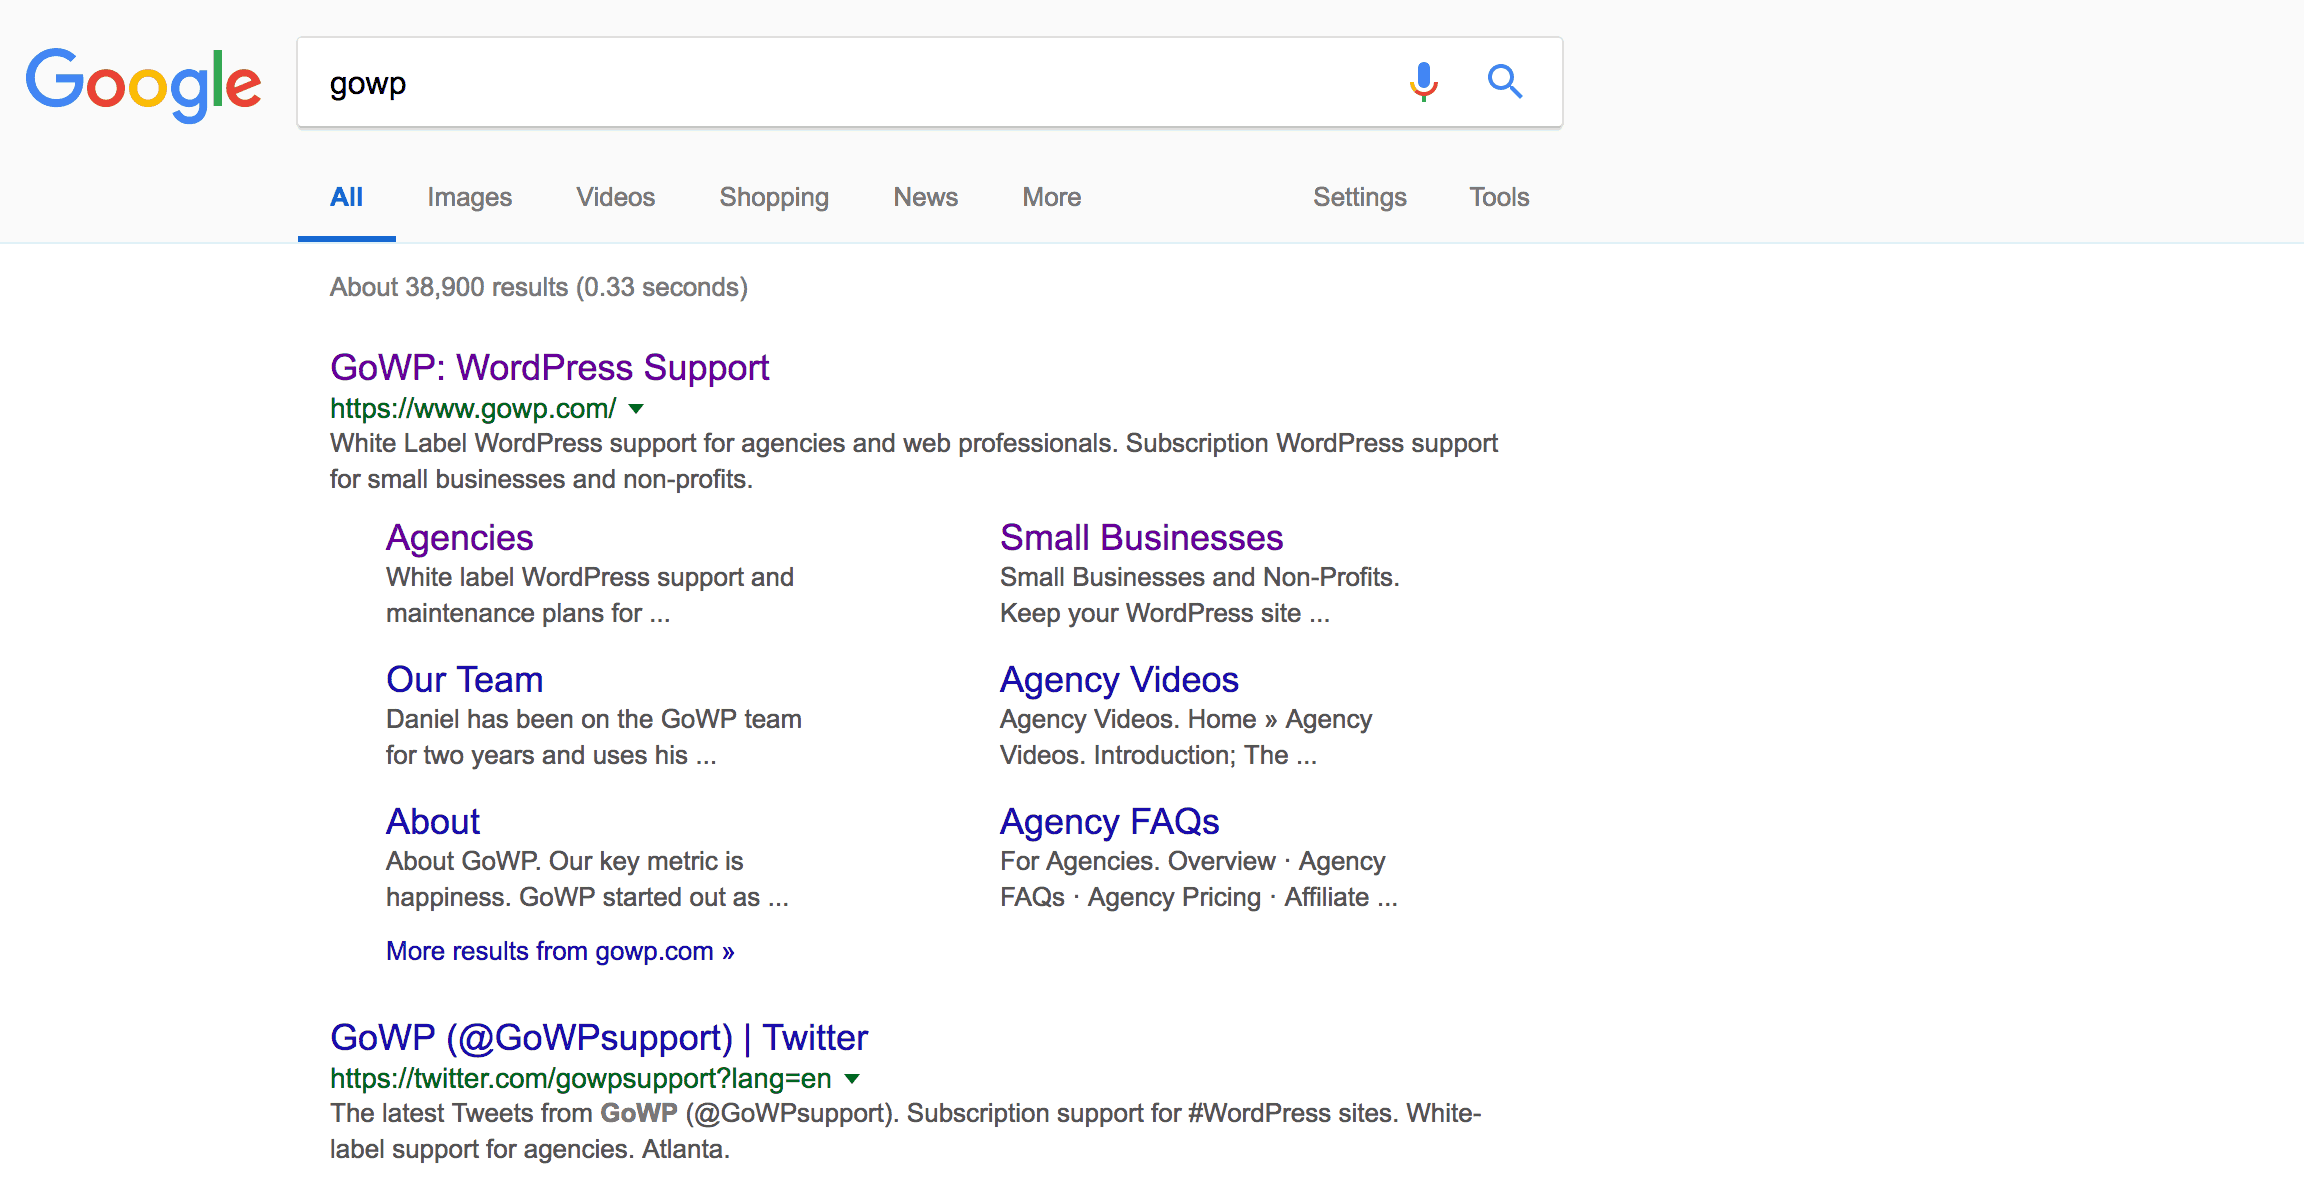This screenshot has width=2304, height=1200.
Task: Open the GoWP: WordPress Support result
Action: pyautogui.click(x=549, y=368)
